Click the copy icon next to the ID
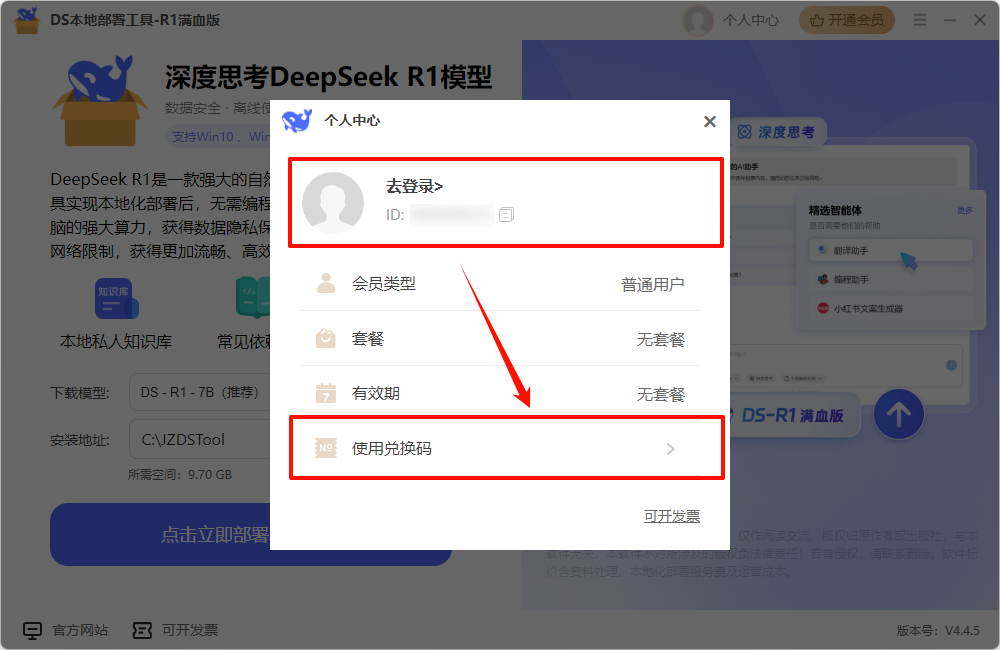 click(505, 214)
